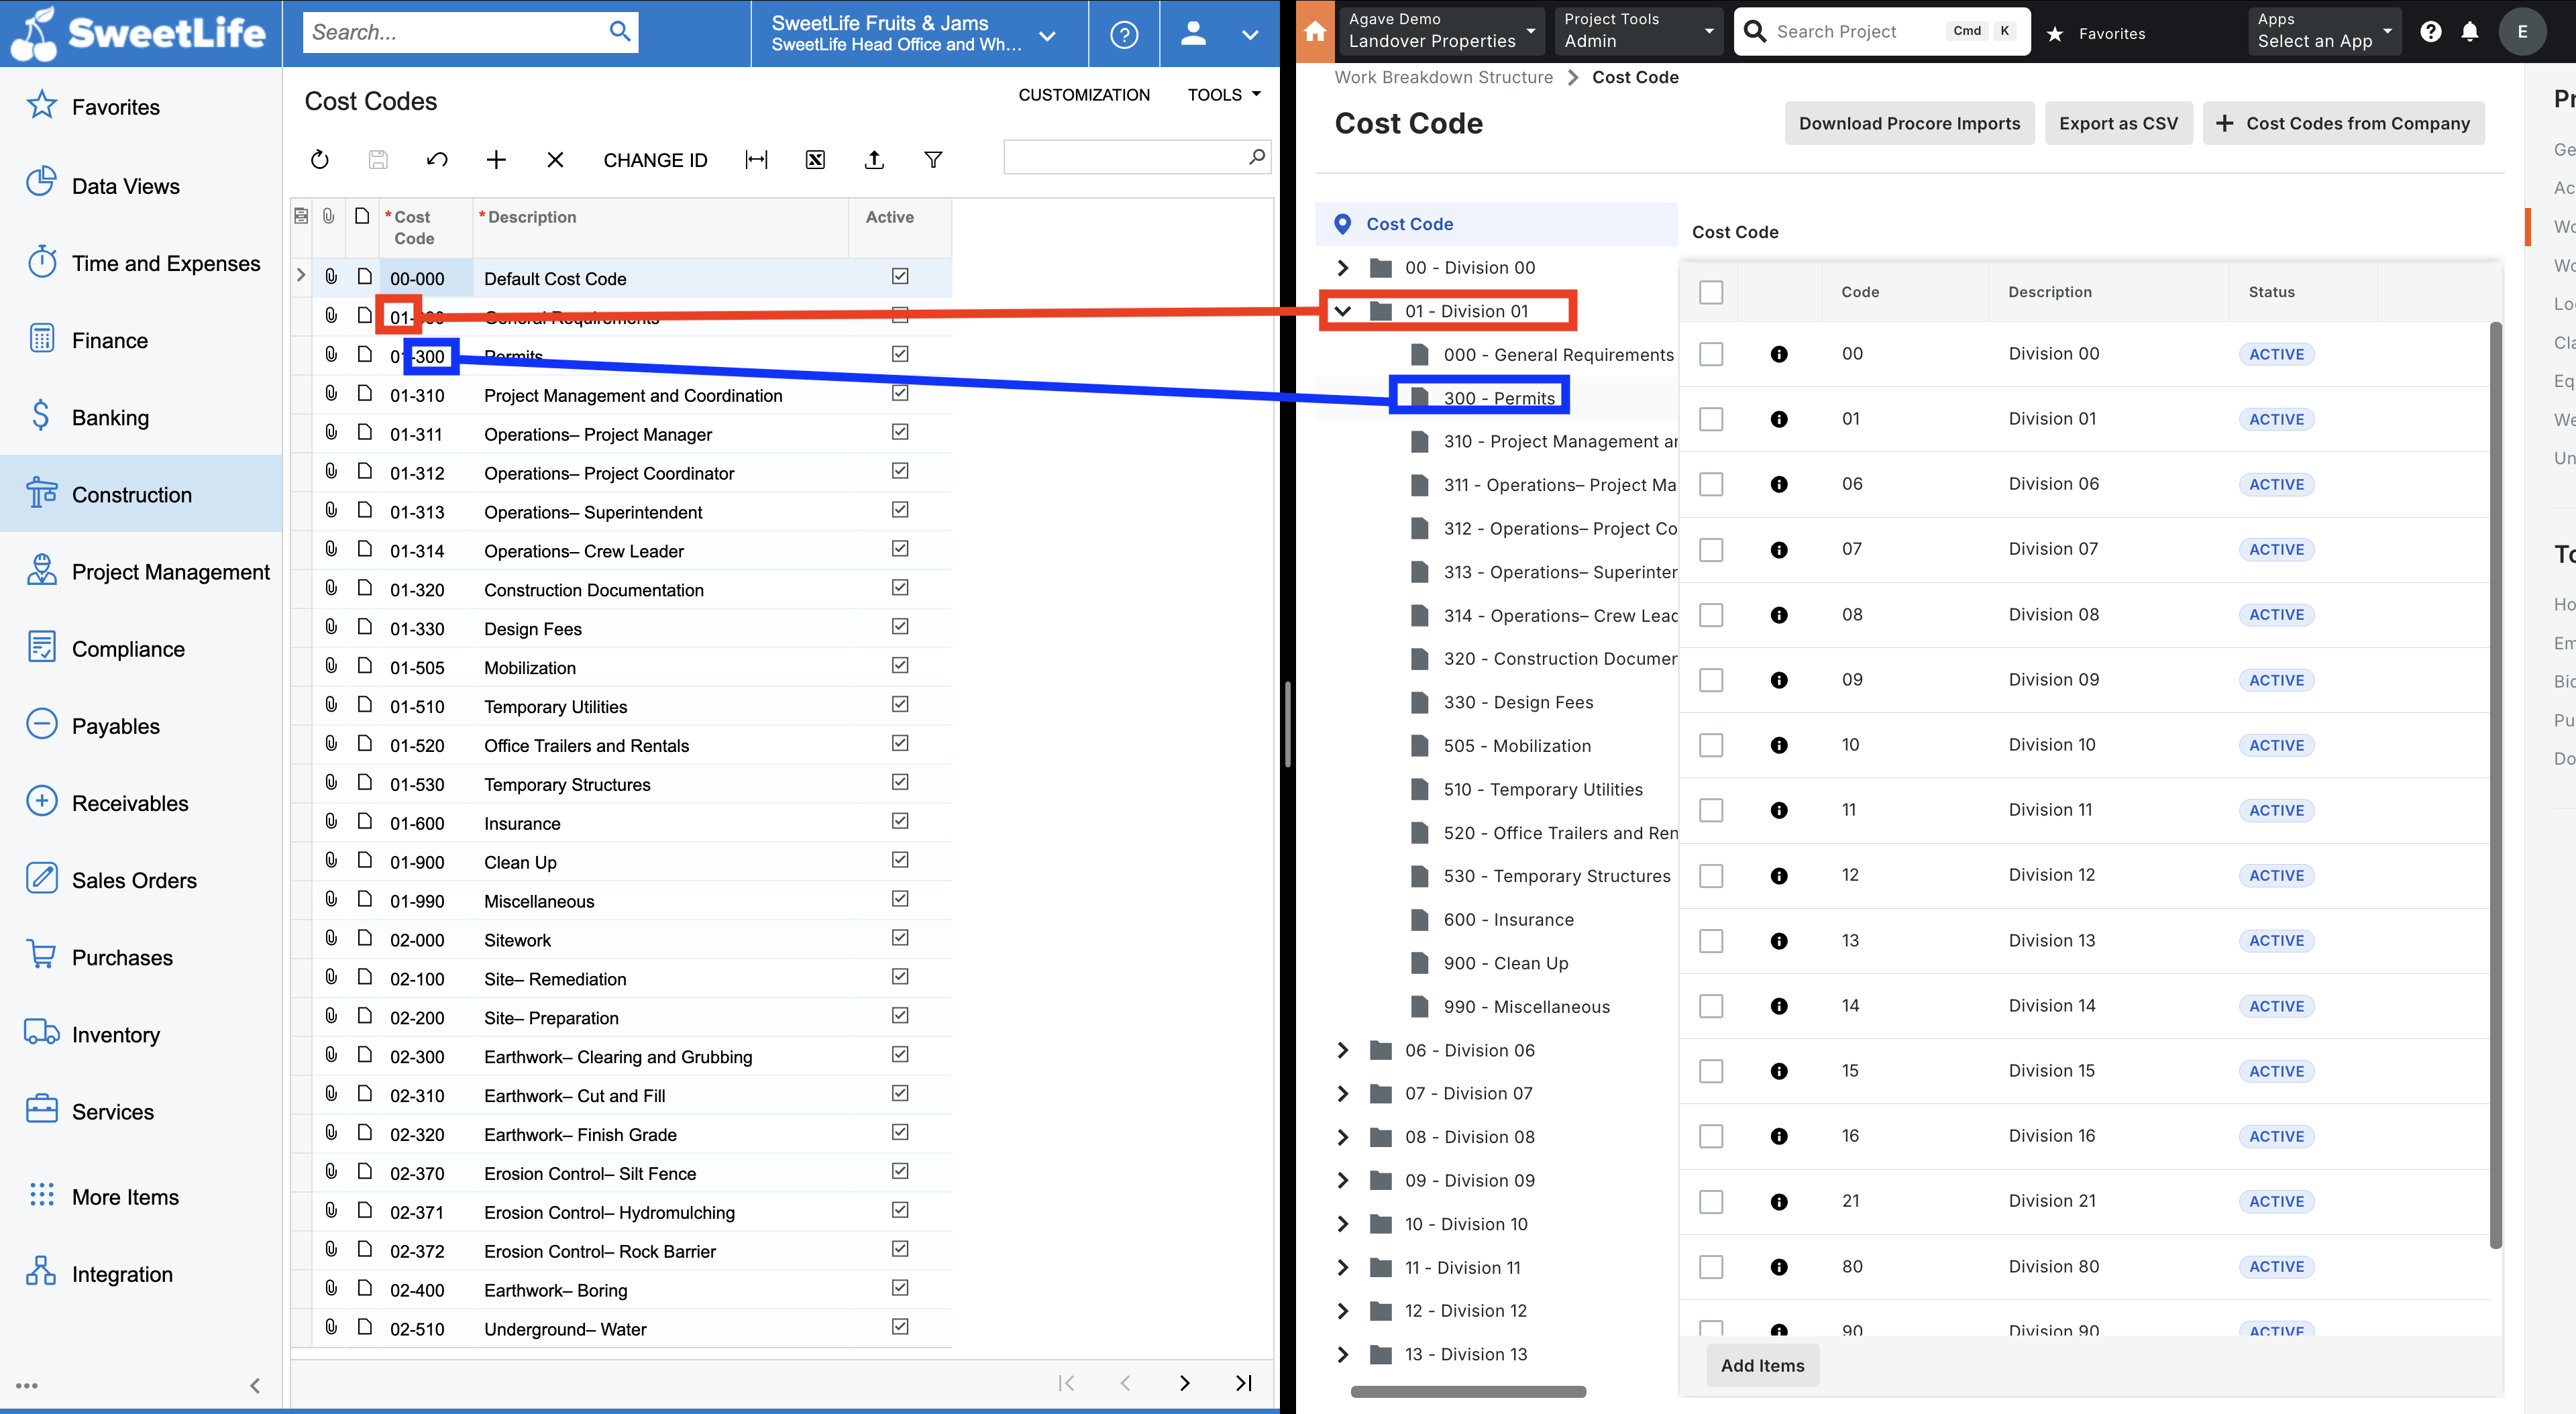The height and width of the screenshot is (1414, 2576).
Task: Open the TOOLS menu
Action: [x=1224, y=95]
